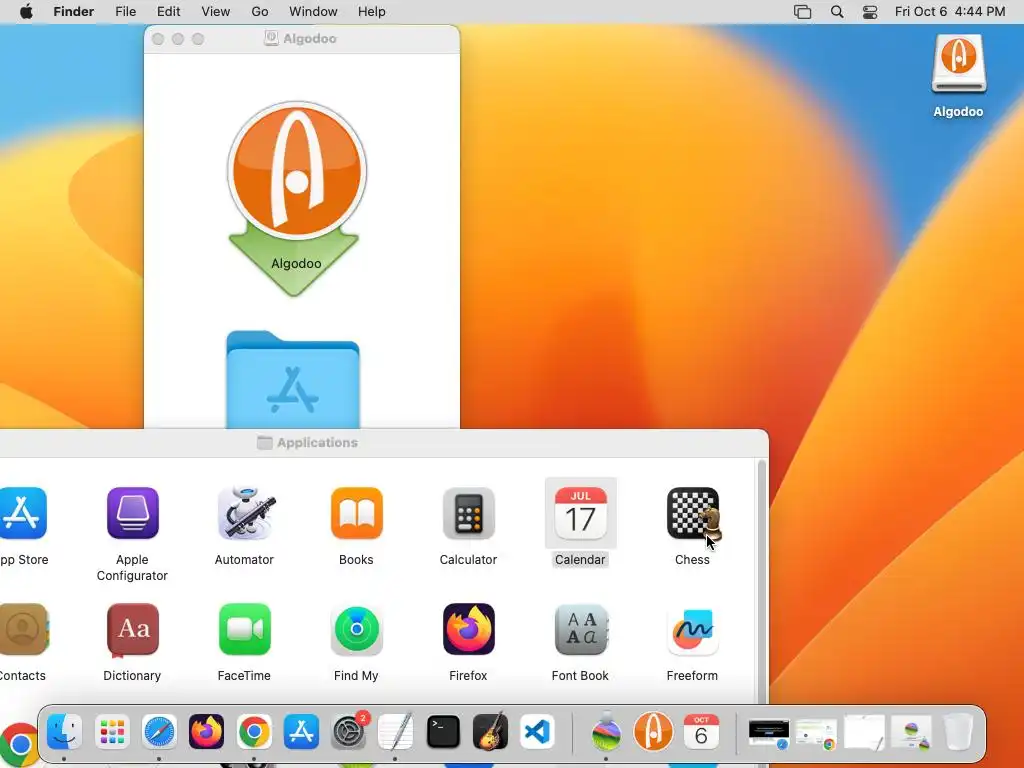Open the File menu
Screen dimensions: 1024x768
tap(125, 12)
